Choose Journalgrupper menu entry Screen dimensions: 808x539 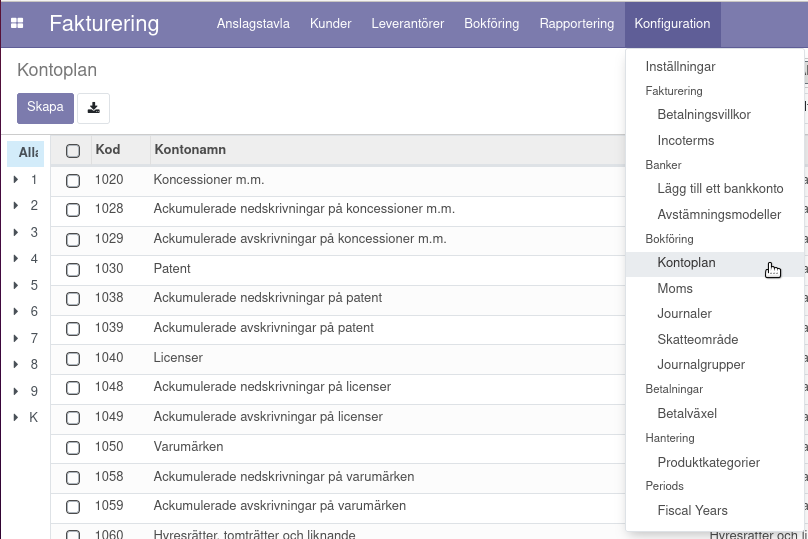701,365
